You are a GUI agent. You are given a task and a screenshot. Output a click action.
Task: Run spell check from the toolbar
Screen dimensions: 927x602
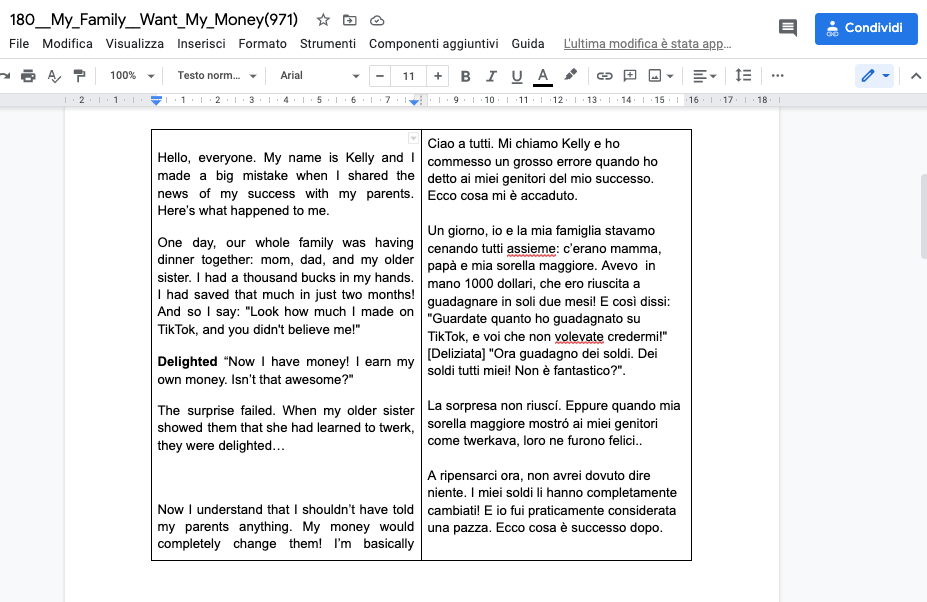point(54,76)
